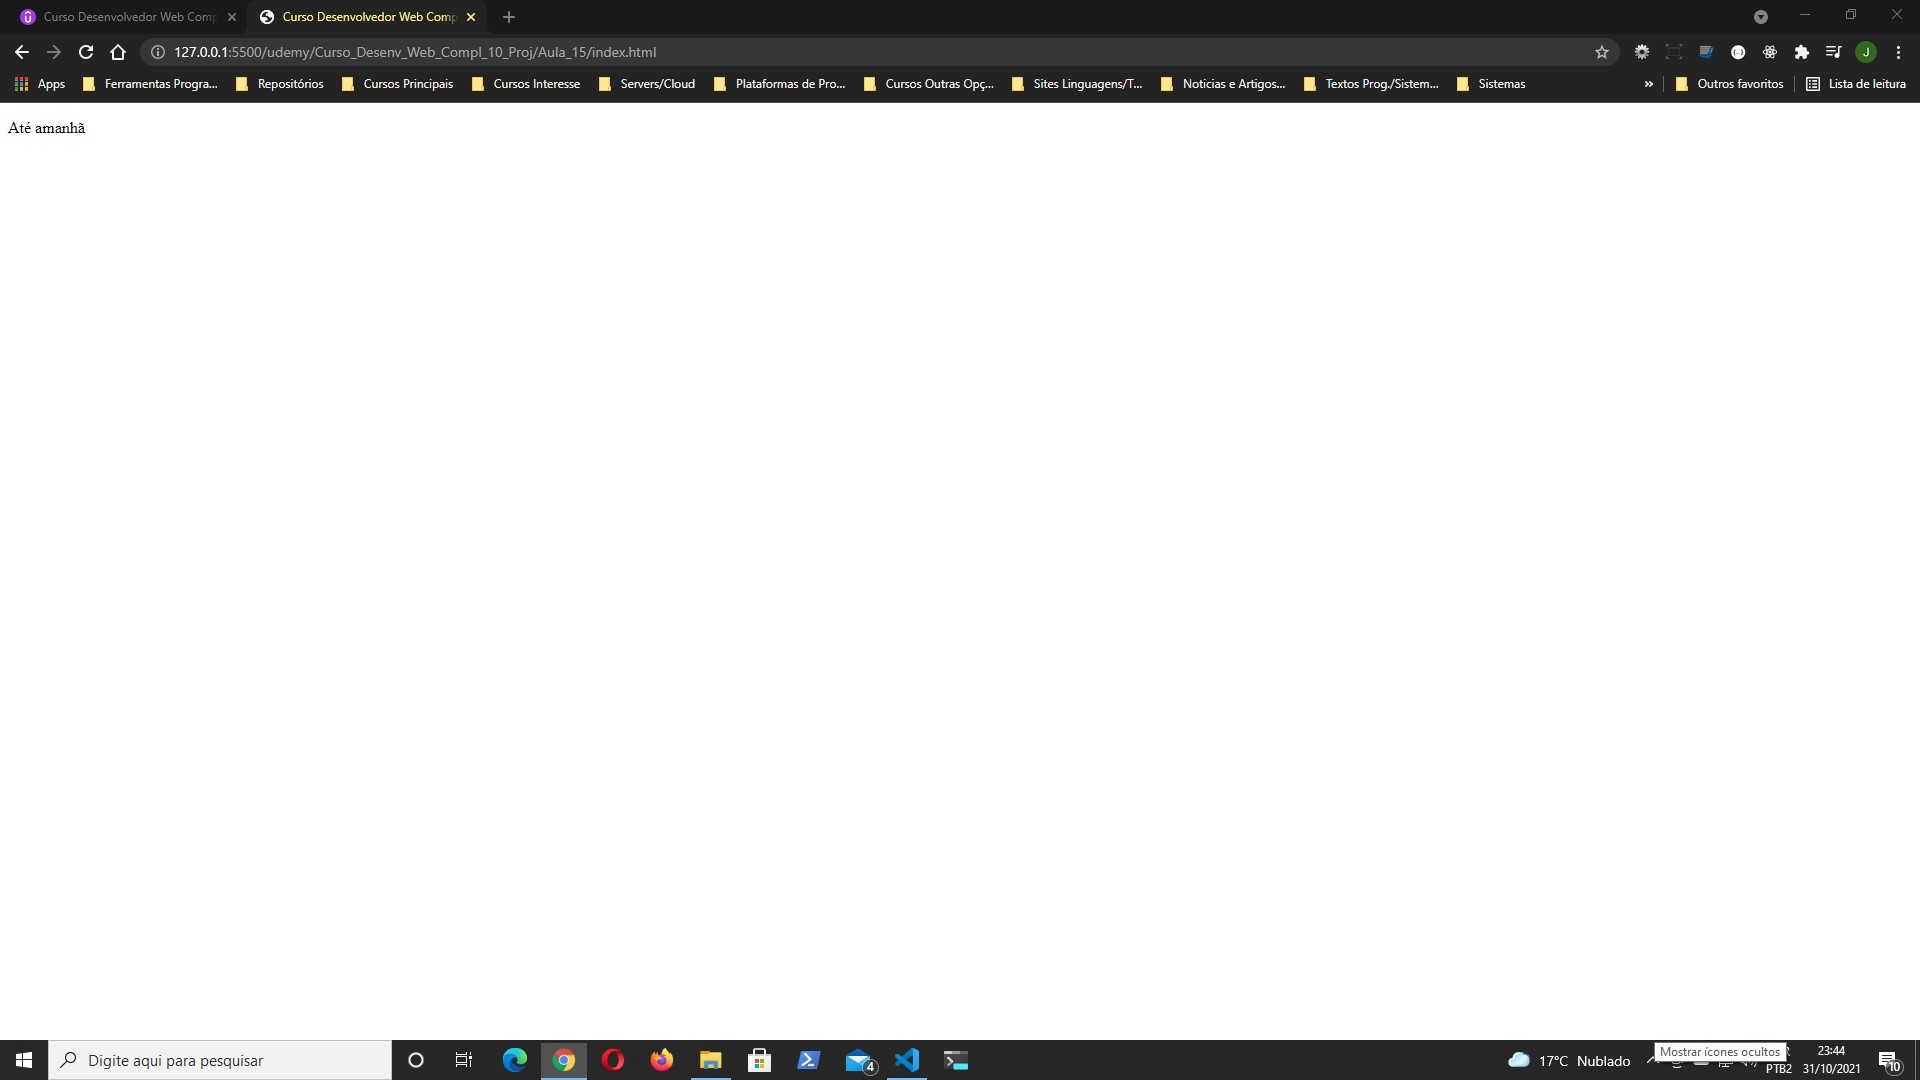Screen dimensions: 1920x1080
Task: Open Cortana circle icon on taskbar
Action: (x=416, y=1060)
